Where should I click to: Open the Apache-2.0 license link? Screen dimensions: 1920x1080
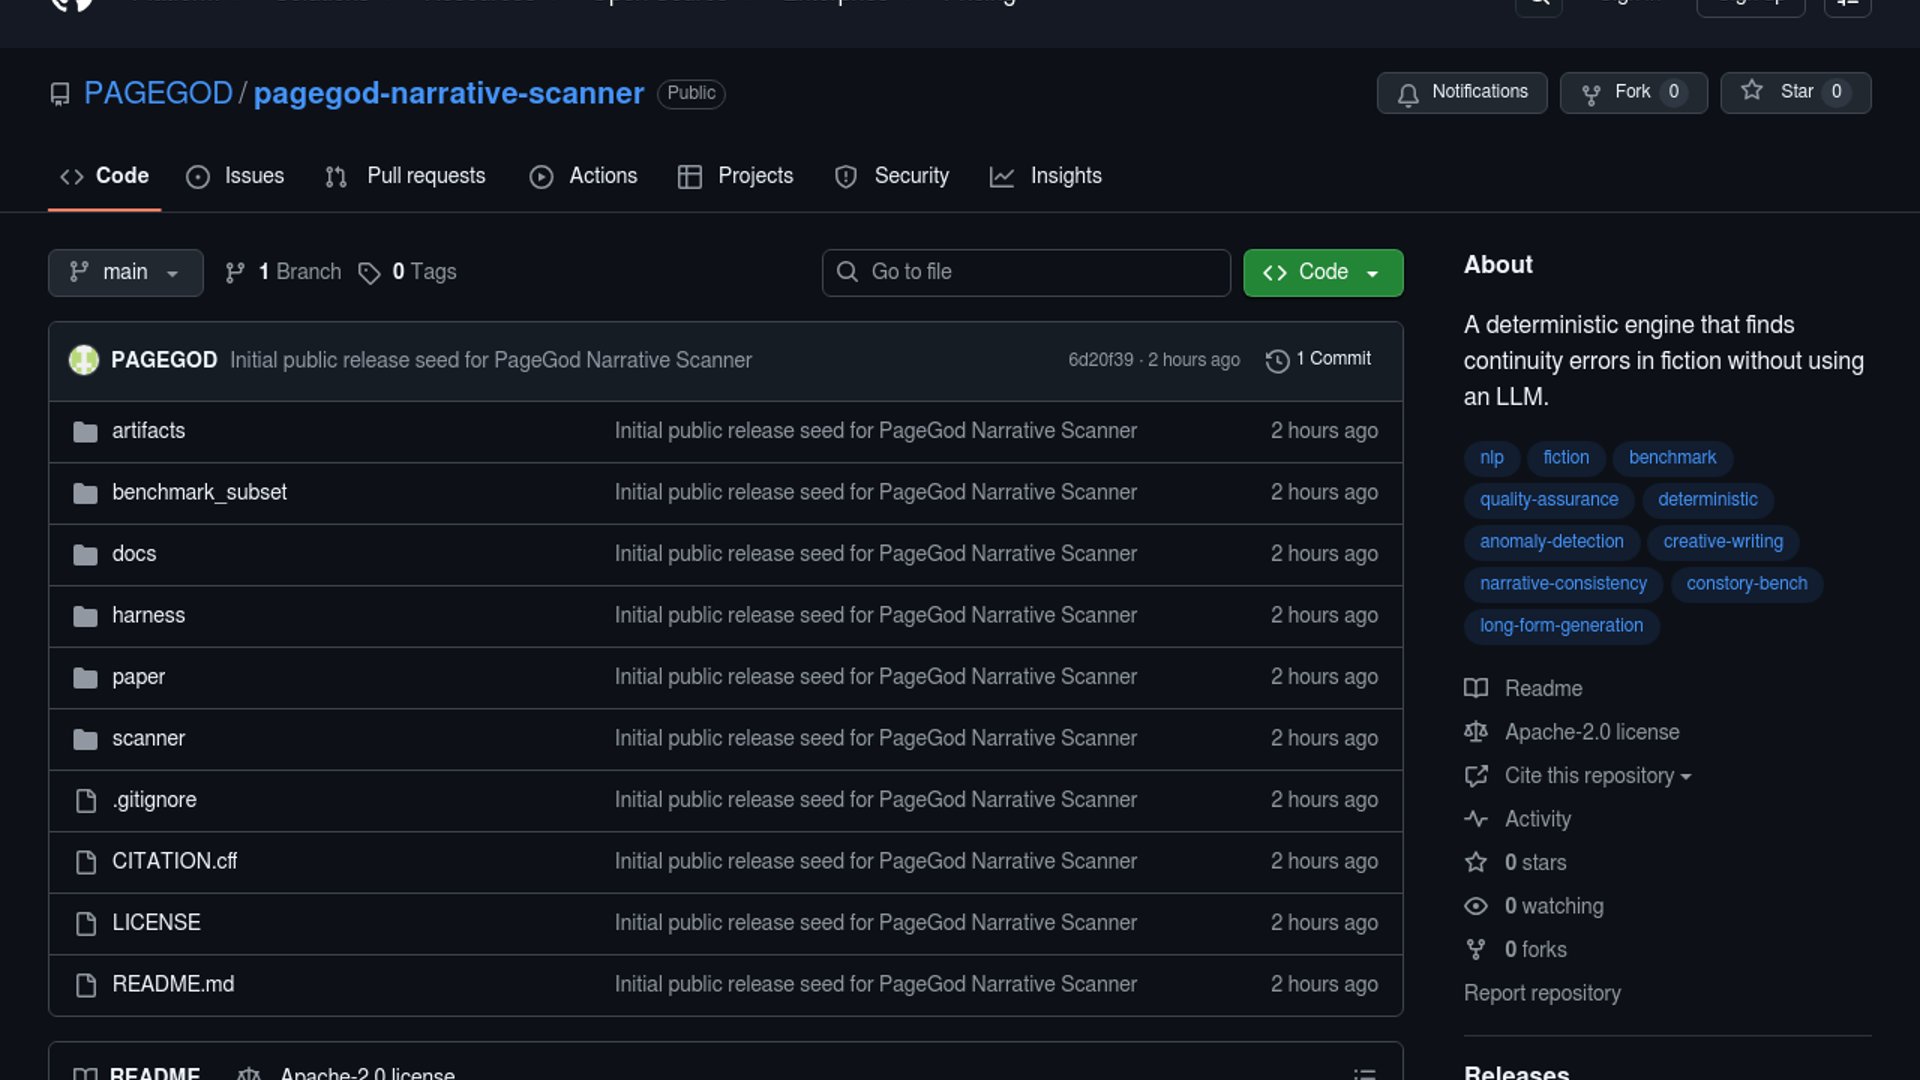pos(1591,732)
